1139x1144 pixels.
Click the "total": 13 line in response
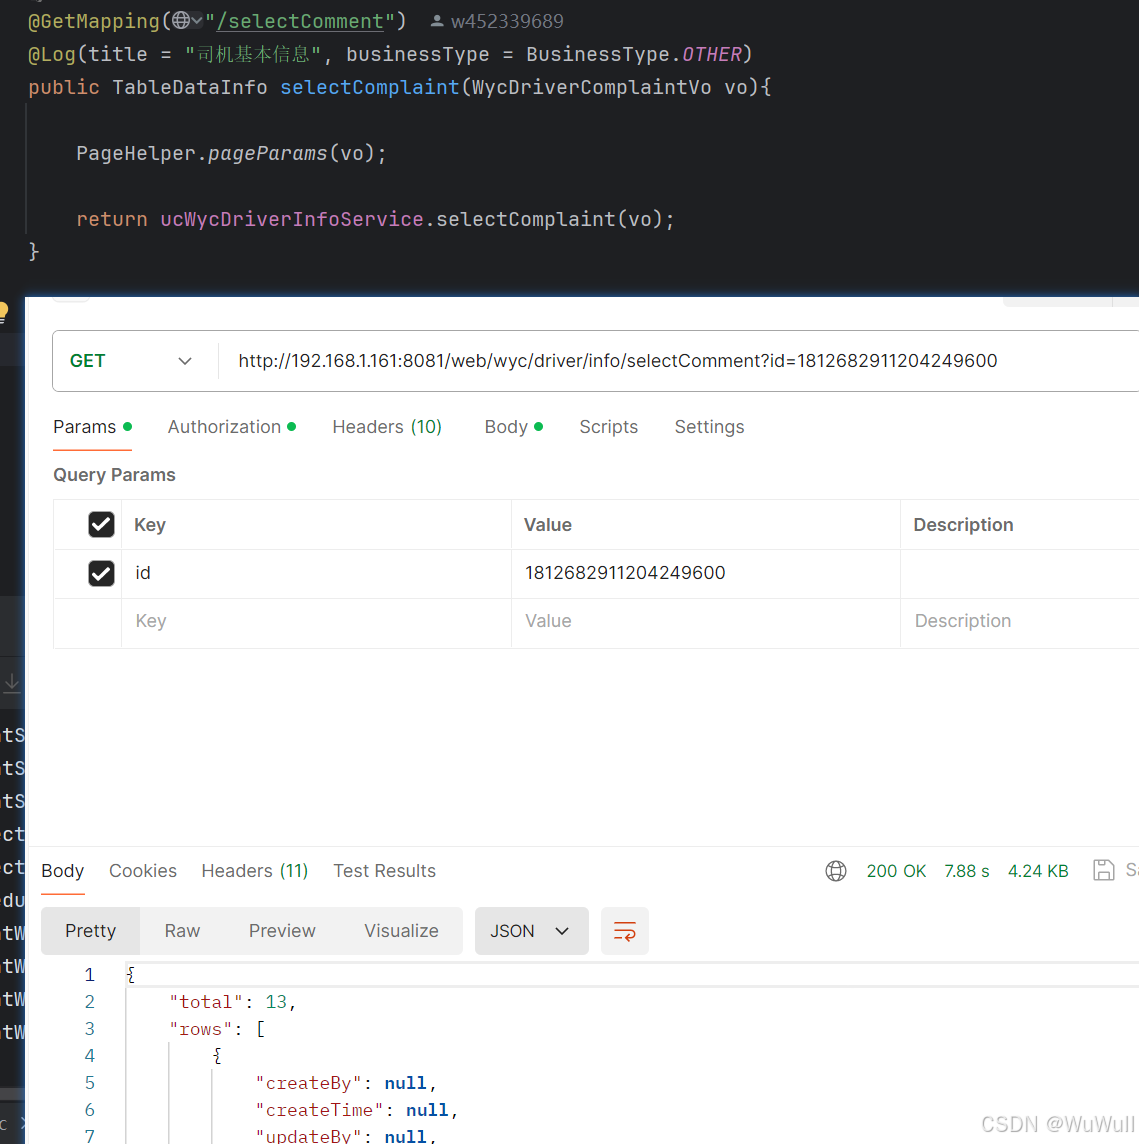[x=232, y=1002]
